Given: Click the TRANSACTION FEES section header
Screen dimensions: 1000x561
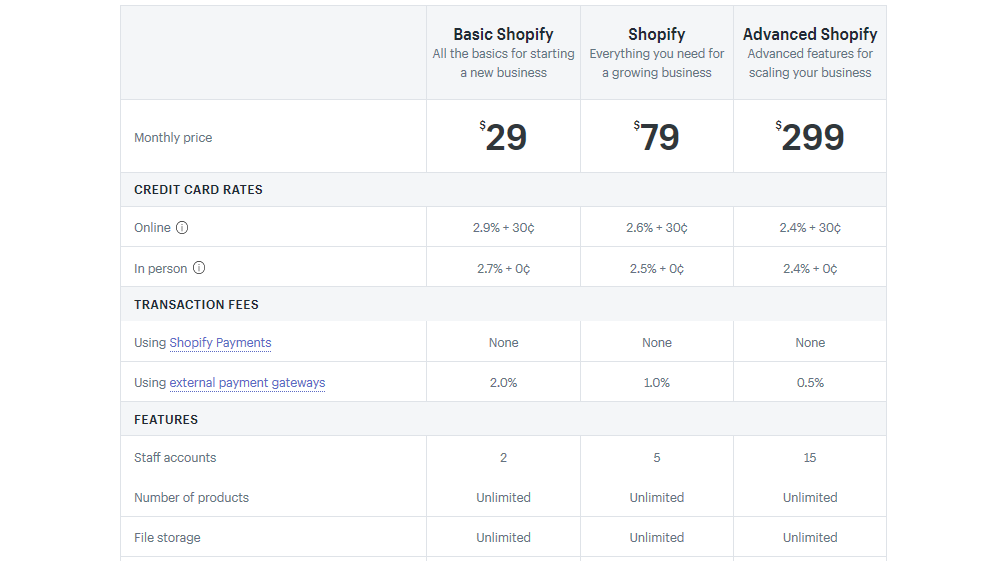Looking at the screenshot, I should pos(196,305).
